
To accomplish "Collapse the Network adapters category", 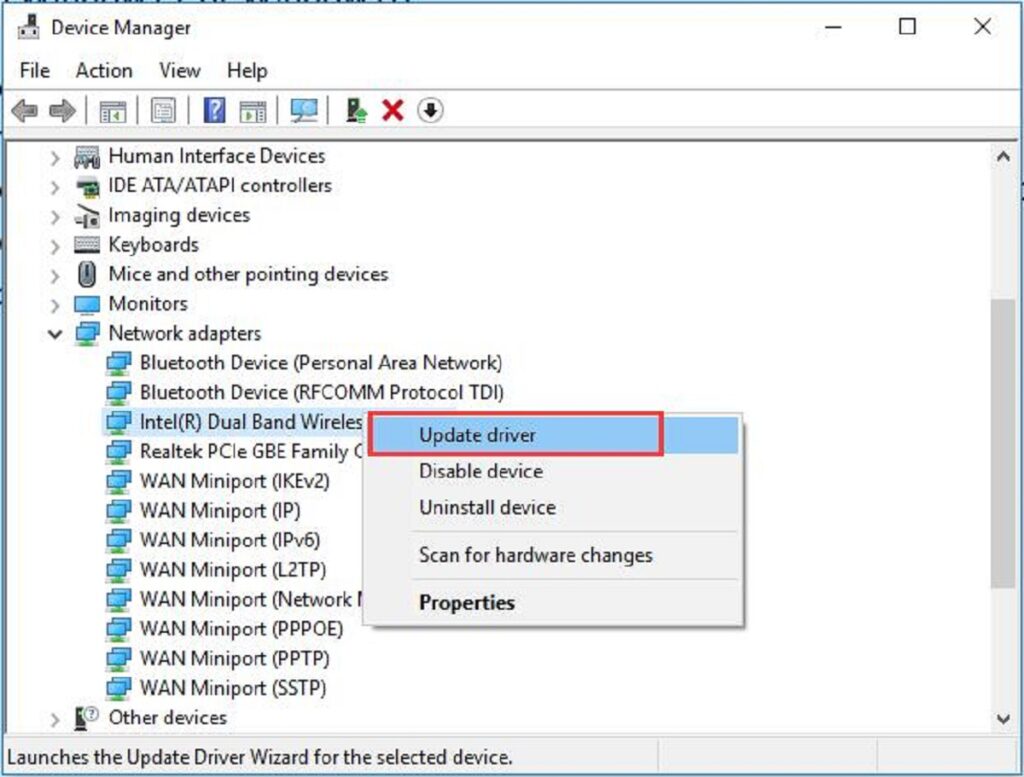I will coord(55,333).
